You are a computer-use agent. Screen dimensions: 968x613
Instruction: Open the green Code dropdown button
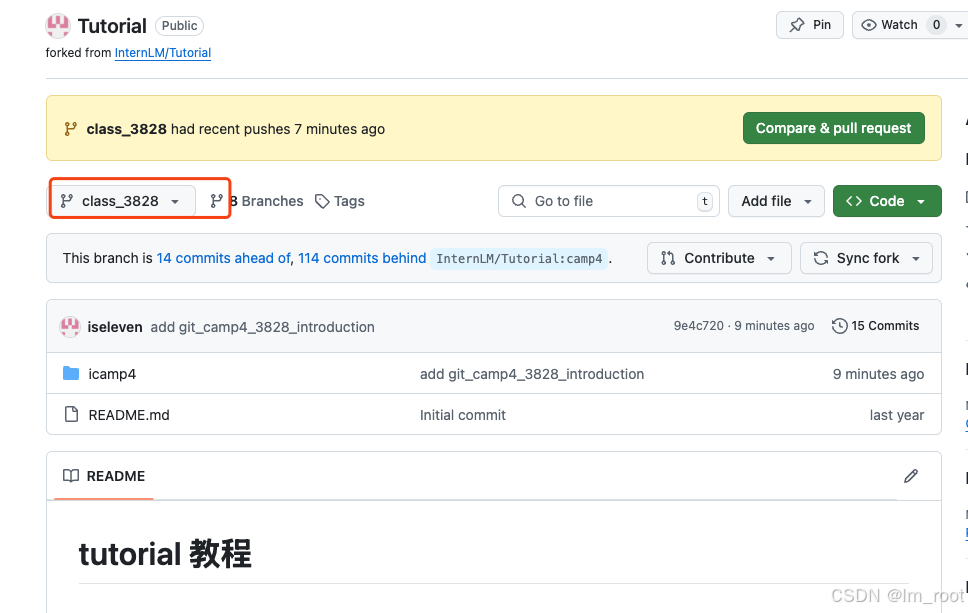pos(887,201)
